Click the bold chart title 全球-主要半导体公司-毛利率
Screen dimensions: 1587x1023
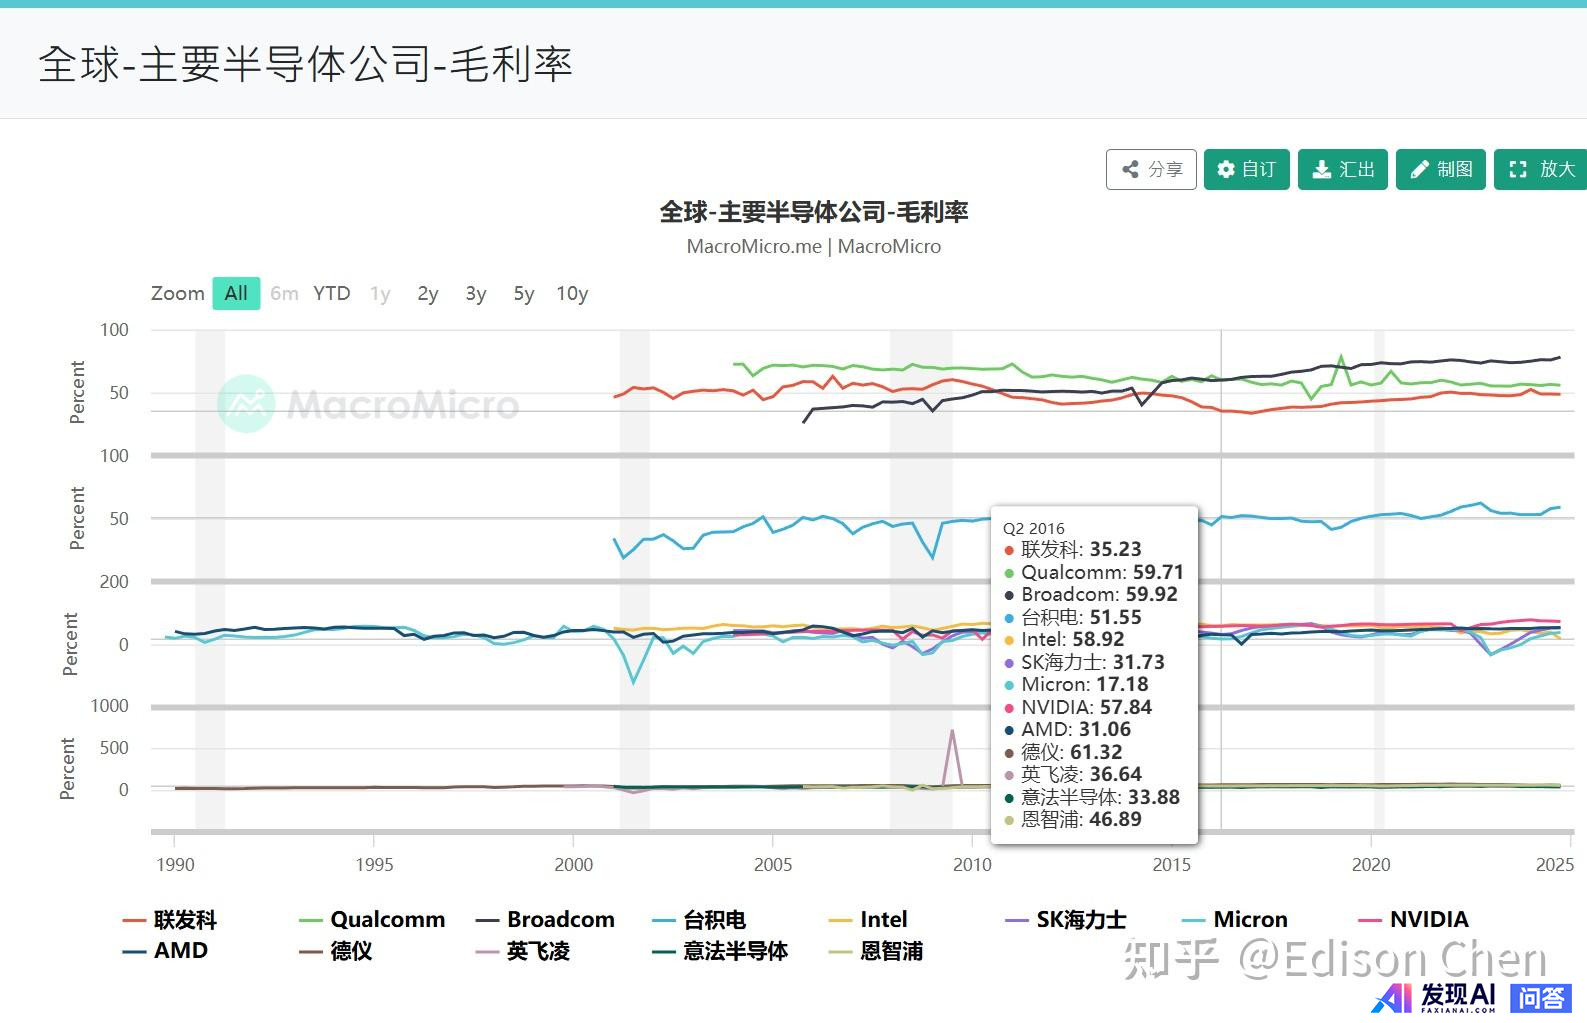[814, 212]
